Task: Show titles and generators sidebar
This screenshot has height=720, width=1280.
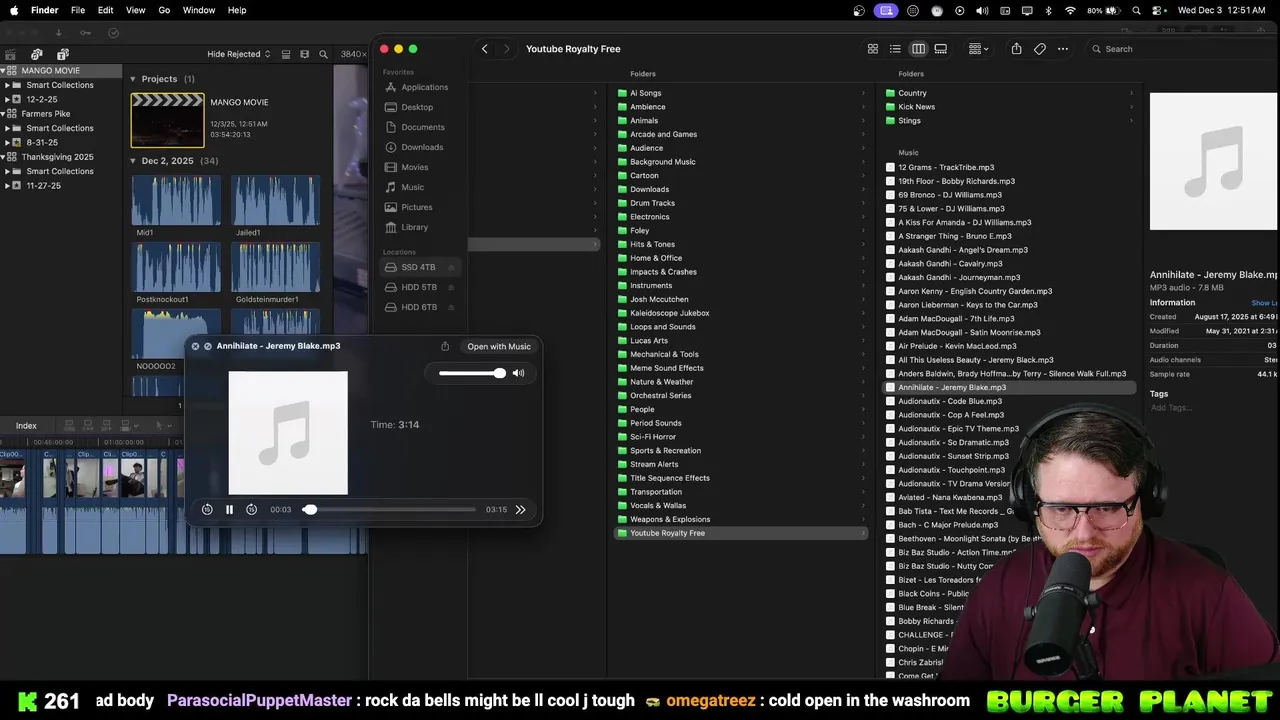Action: pos(62,54)
